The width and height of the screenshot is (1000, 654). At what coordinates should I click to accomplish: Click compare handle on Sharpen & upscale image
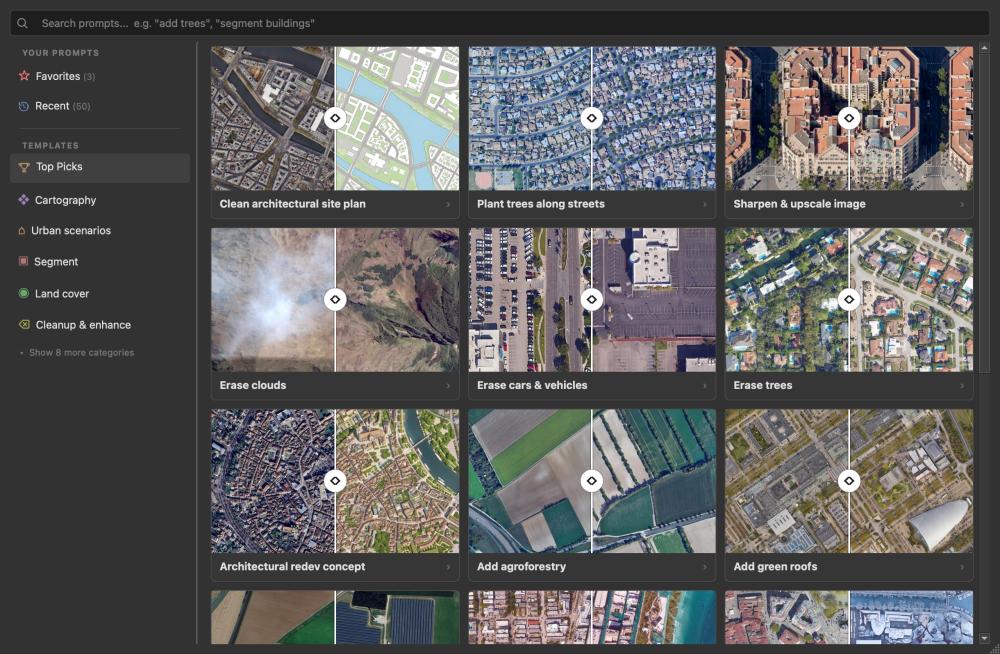click(849, 118)
